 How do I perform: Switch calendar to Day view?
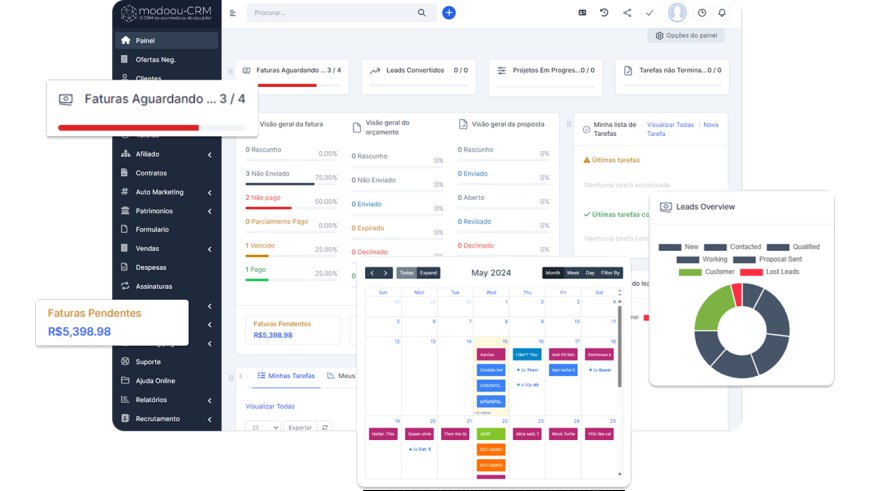[x=590, y=273]
